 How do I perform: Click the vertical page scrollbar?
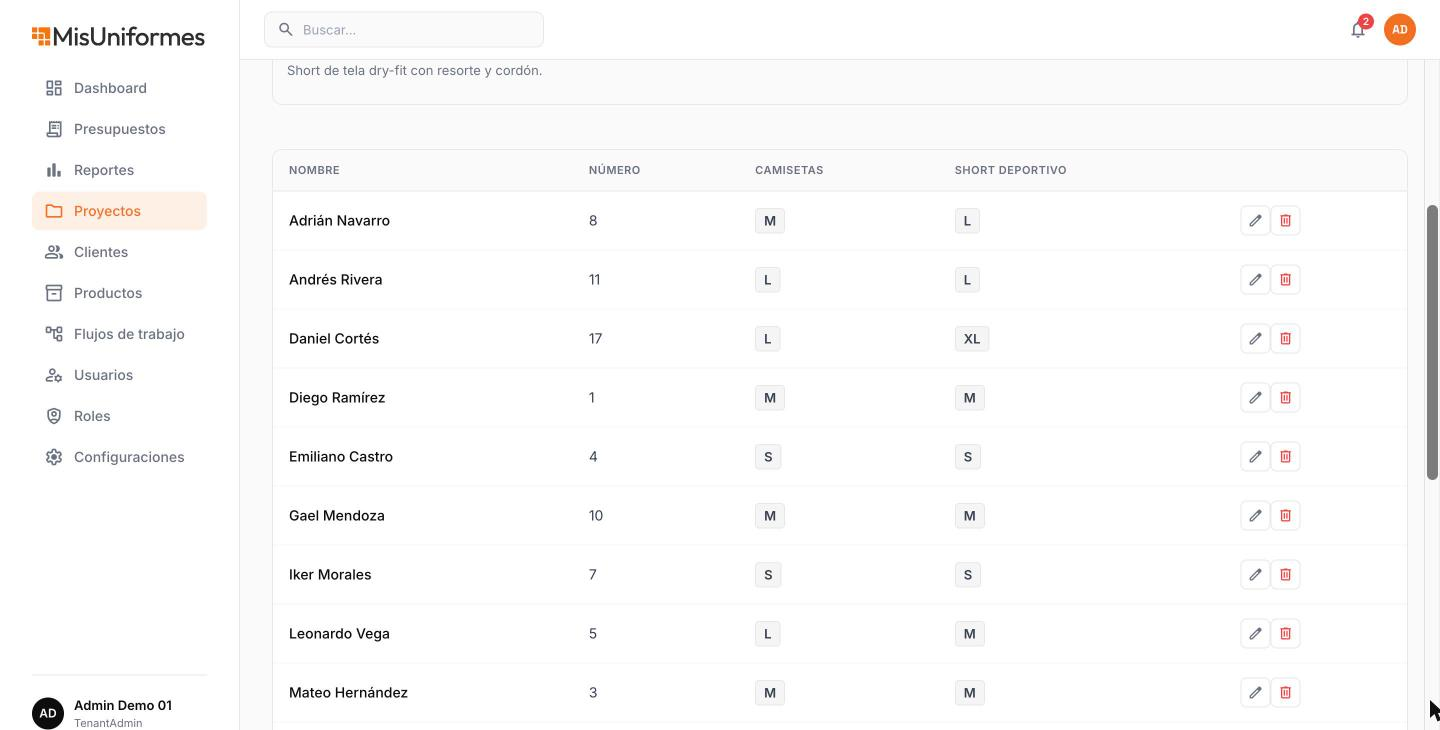point(1432,343)
